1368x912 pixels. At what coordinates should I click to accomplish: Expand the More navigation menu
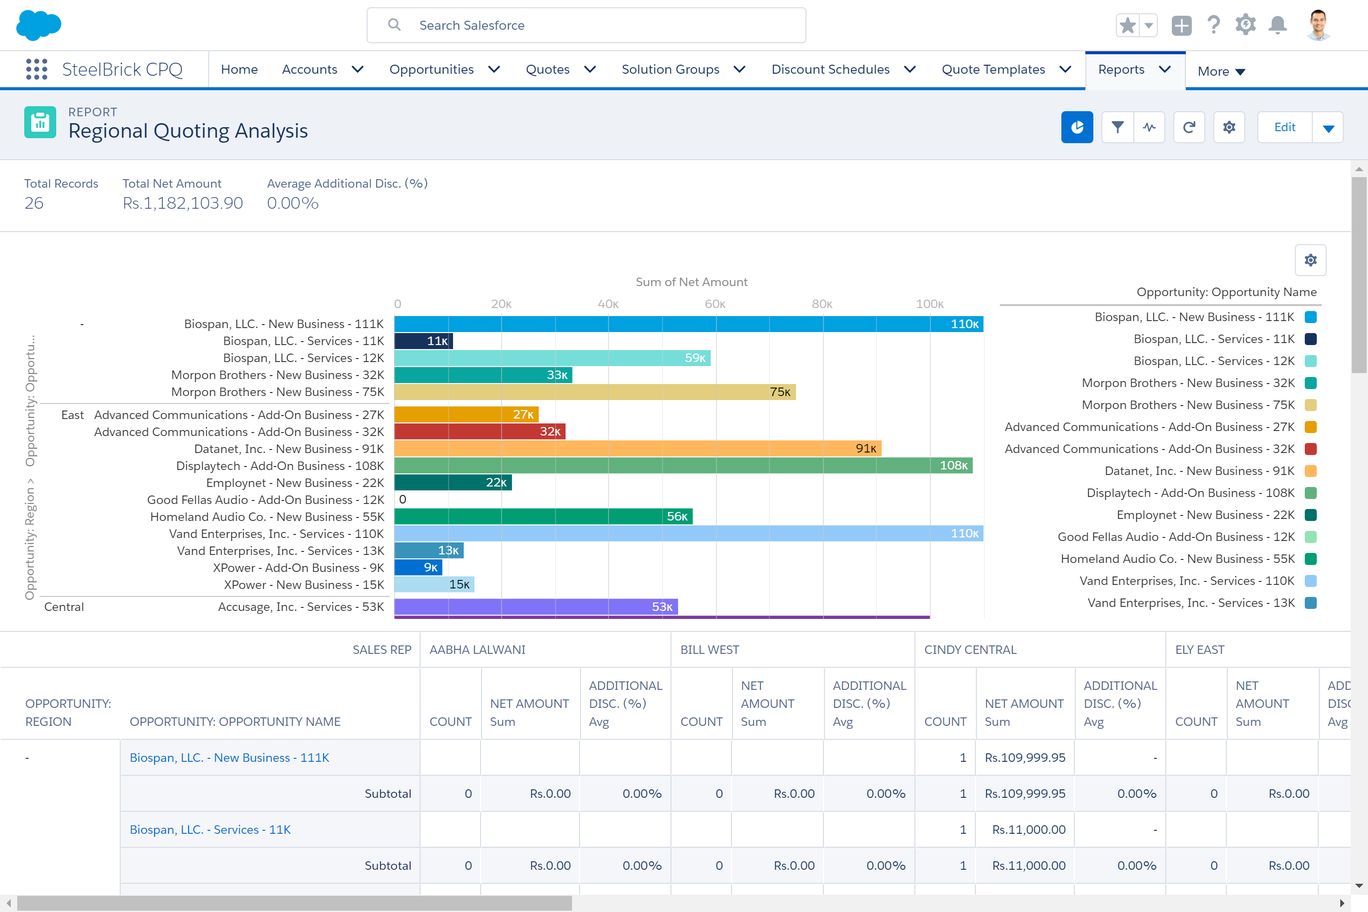coord(1221,71)
